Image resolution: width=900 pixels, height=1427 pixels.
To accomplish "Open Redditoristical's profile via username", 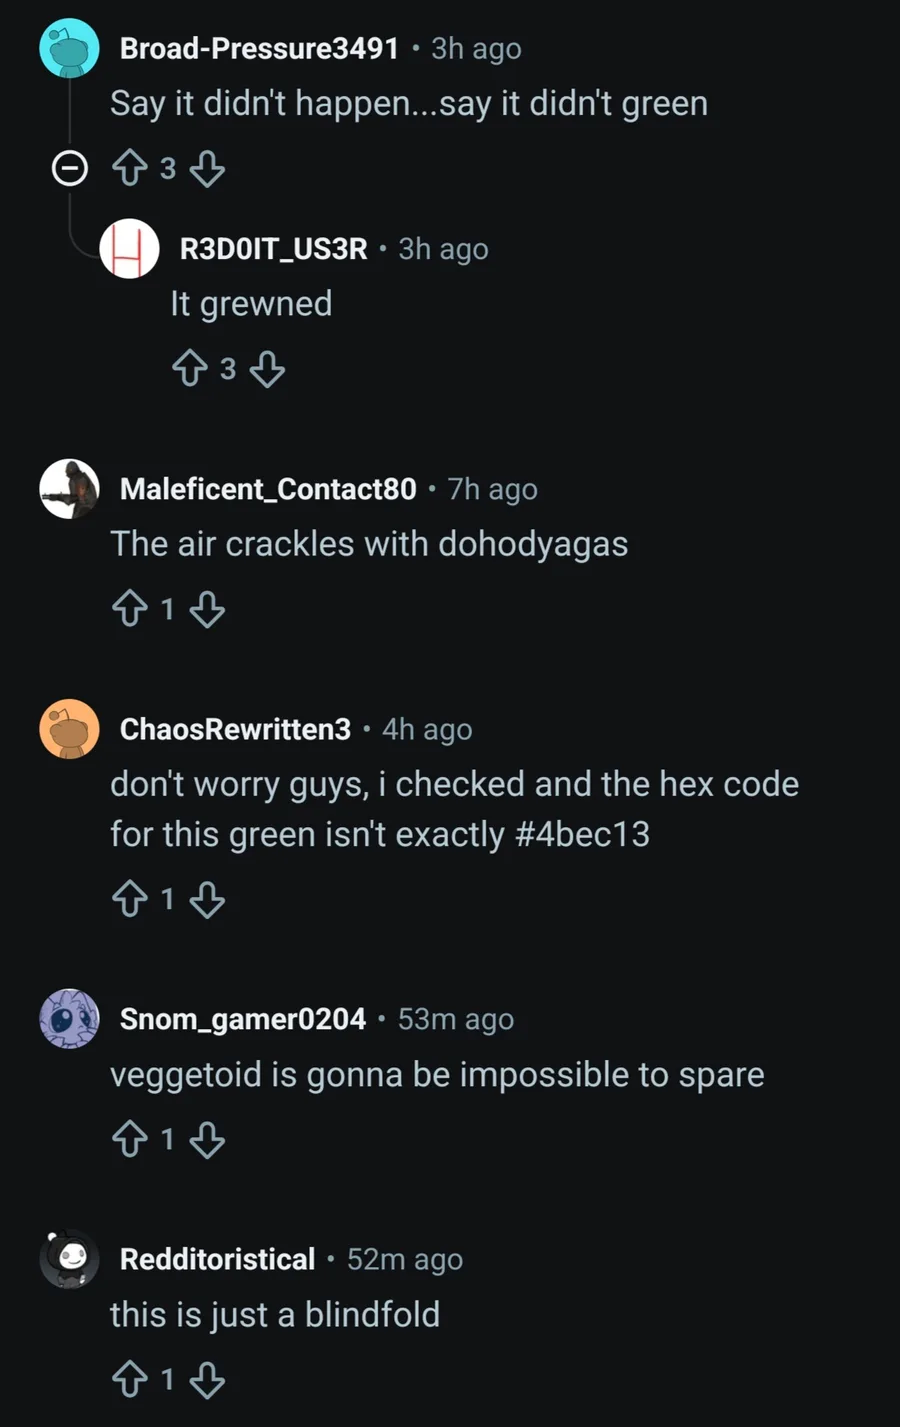I will click(x=217, y=1259).
